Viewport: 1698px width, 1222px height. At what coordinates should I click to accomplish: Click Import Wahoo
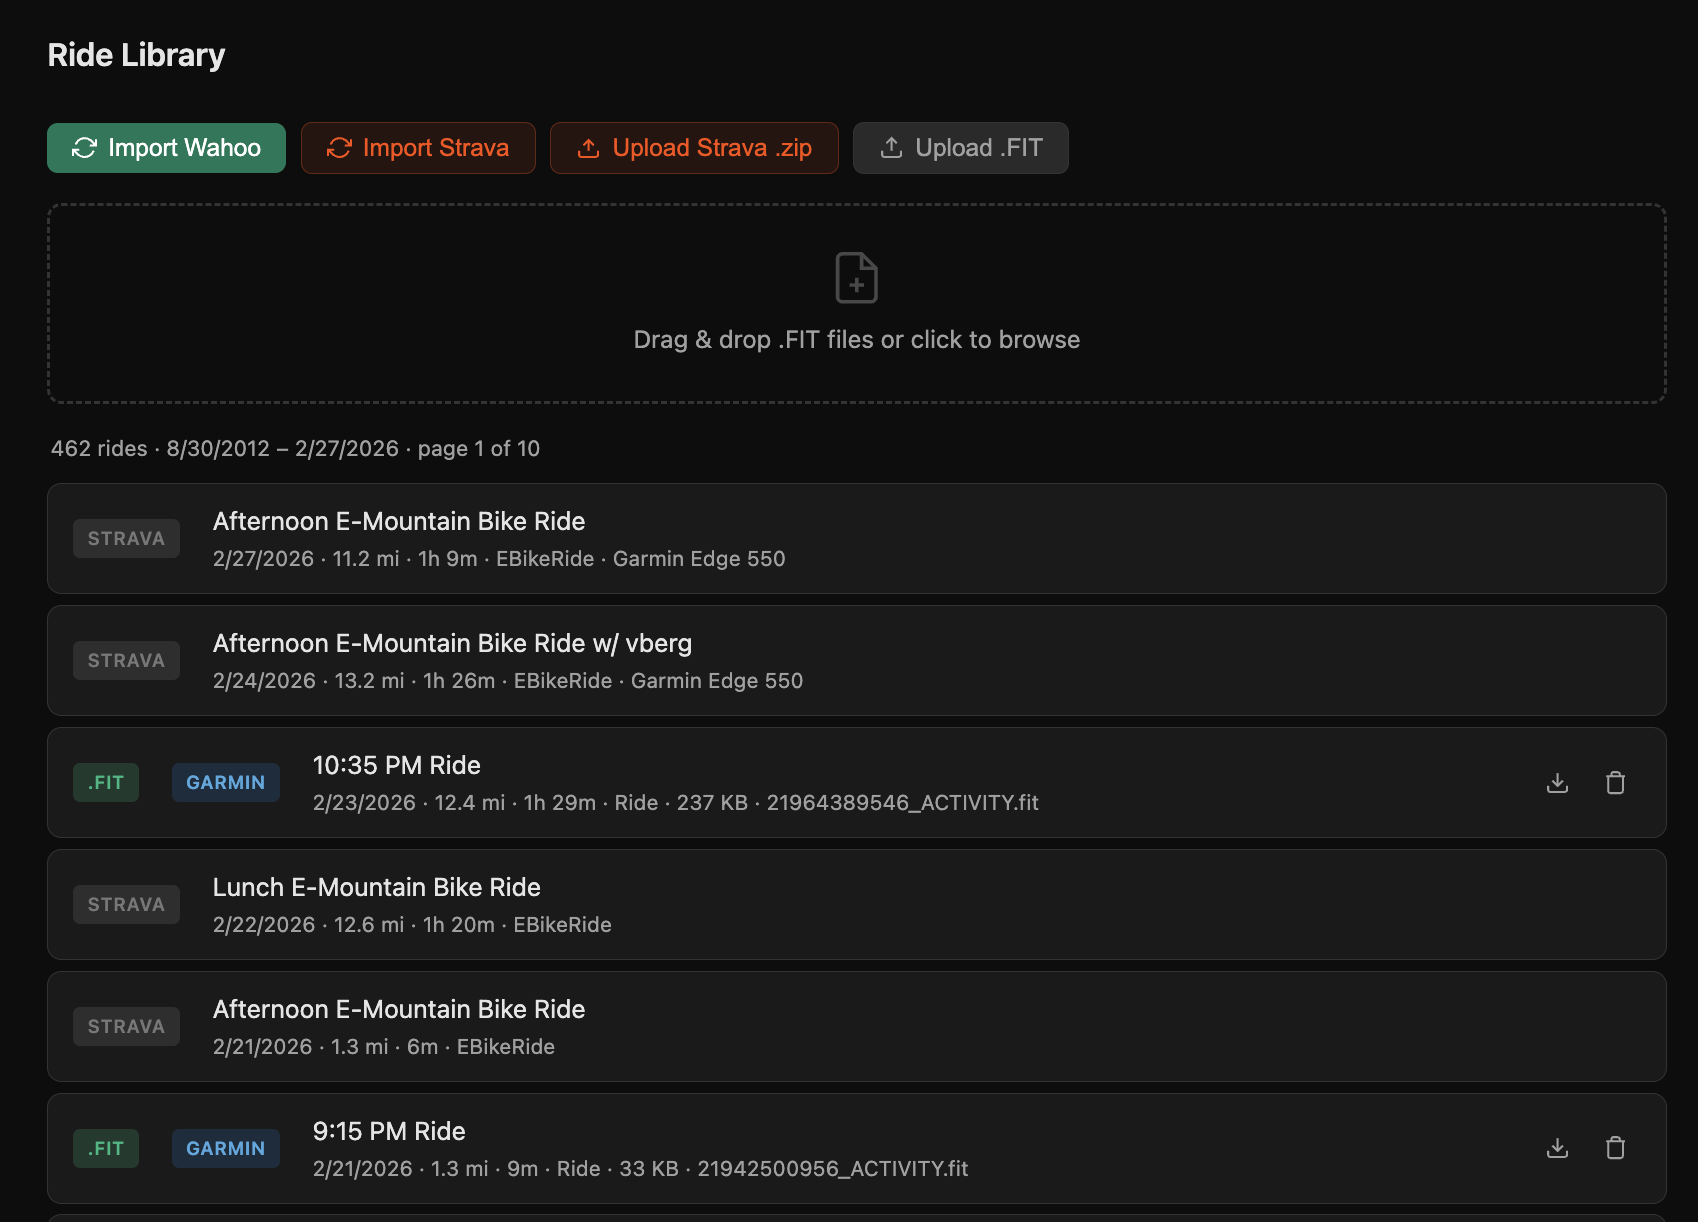(166, 147)
